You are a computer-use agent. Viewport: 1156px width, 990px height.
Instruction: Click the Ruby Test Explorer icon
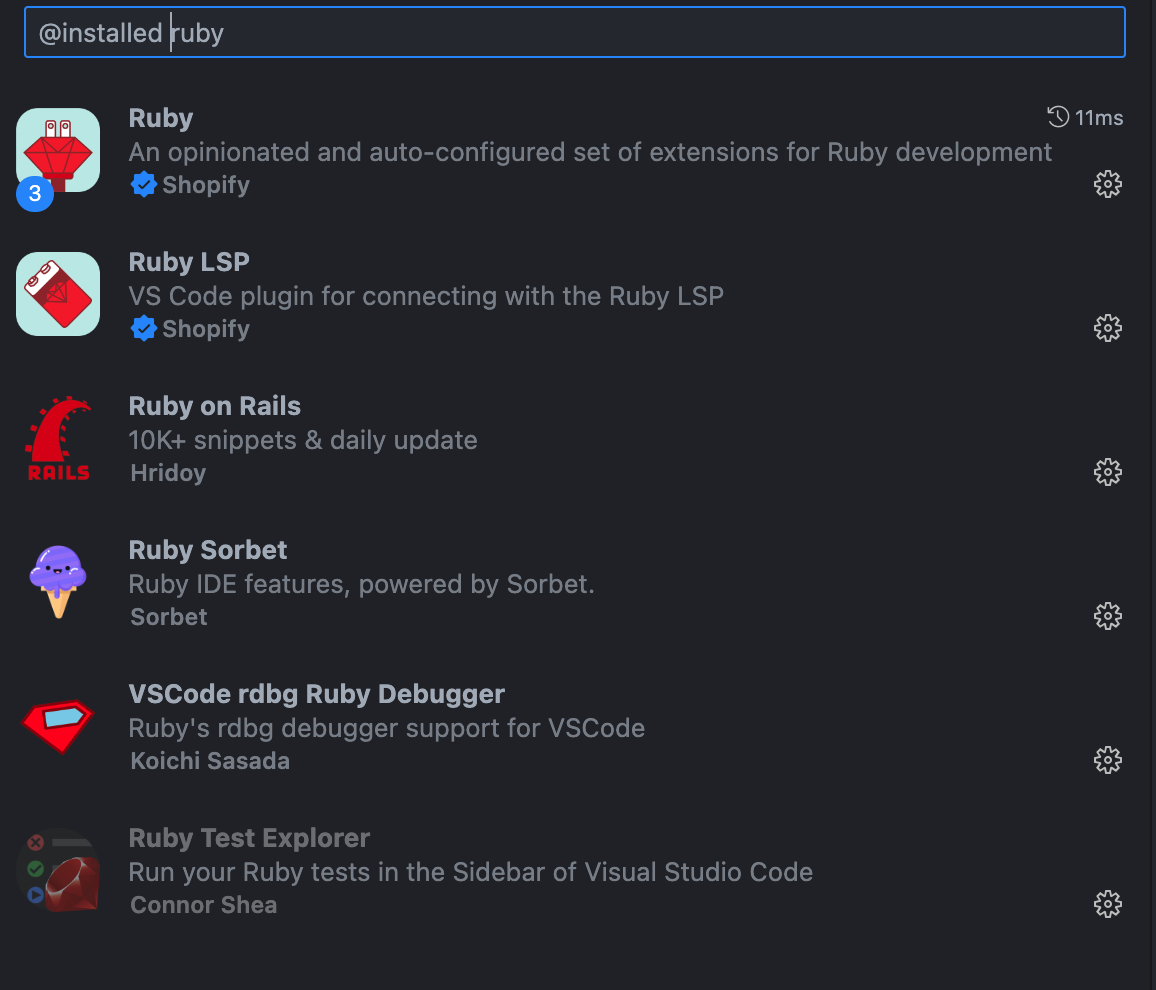coord(58,871)
